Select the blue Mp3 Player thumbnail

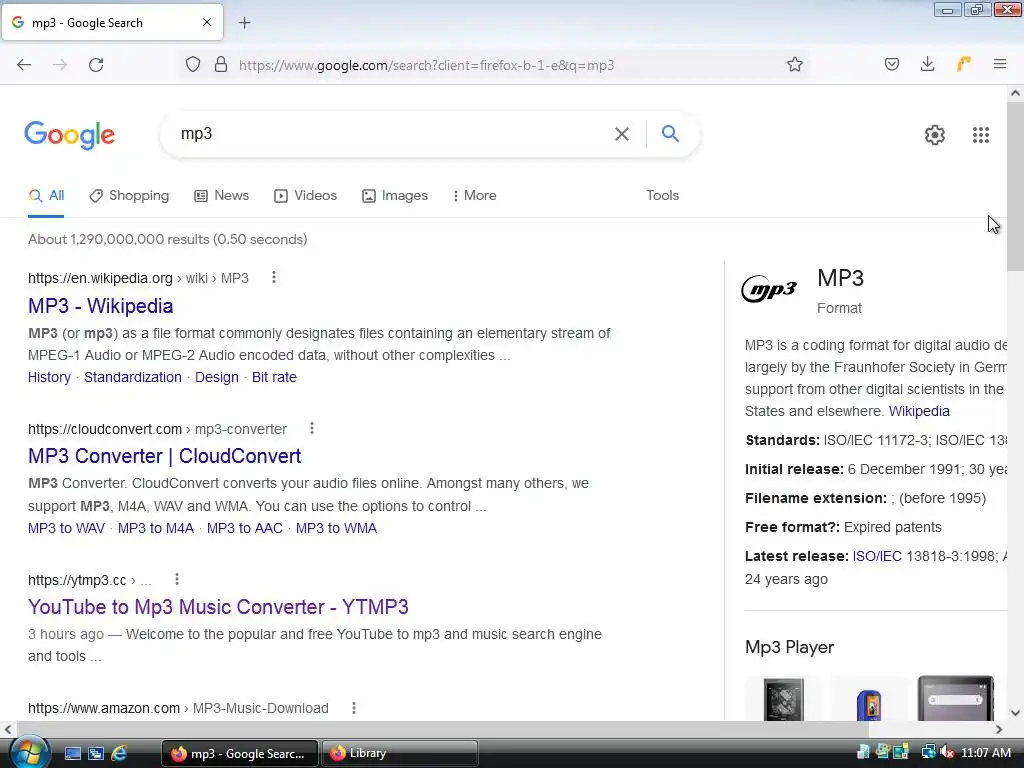(869, 699)
